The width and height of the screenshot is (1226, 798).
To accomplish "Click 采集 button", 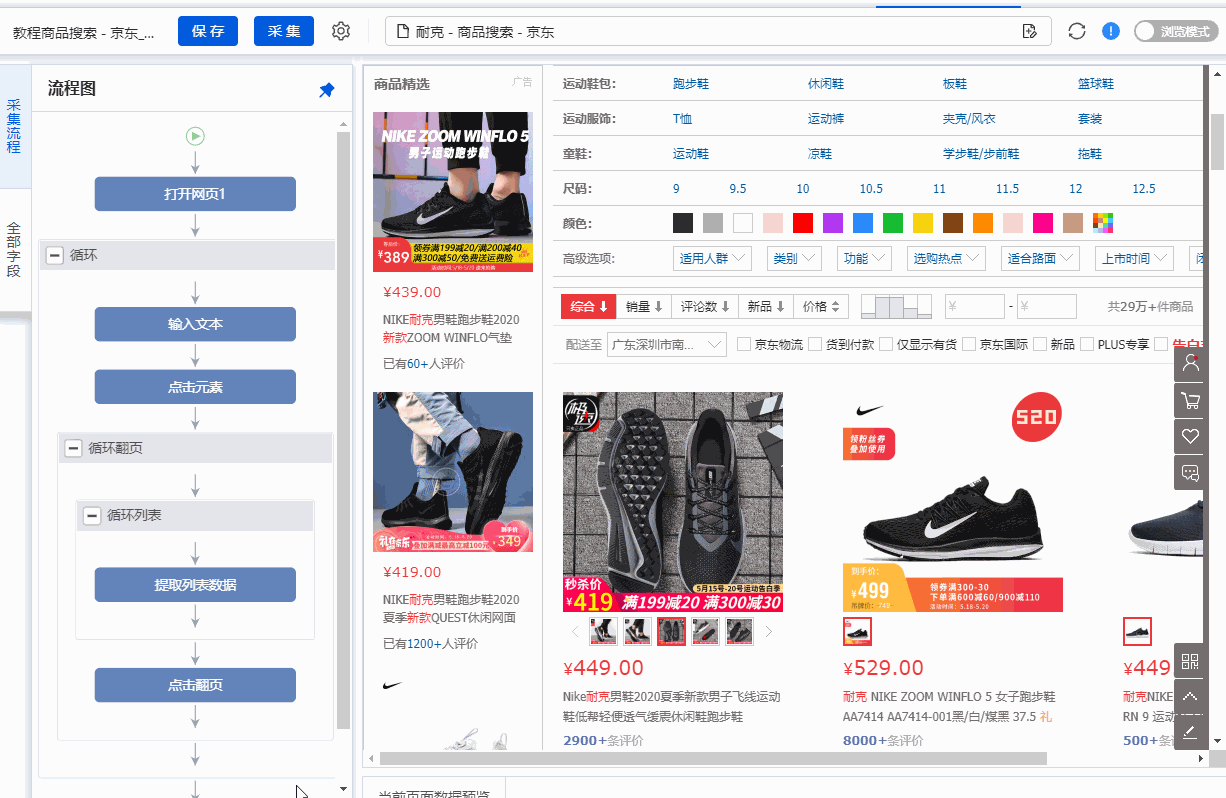I will [284, 31].
